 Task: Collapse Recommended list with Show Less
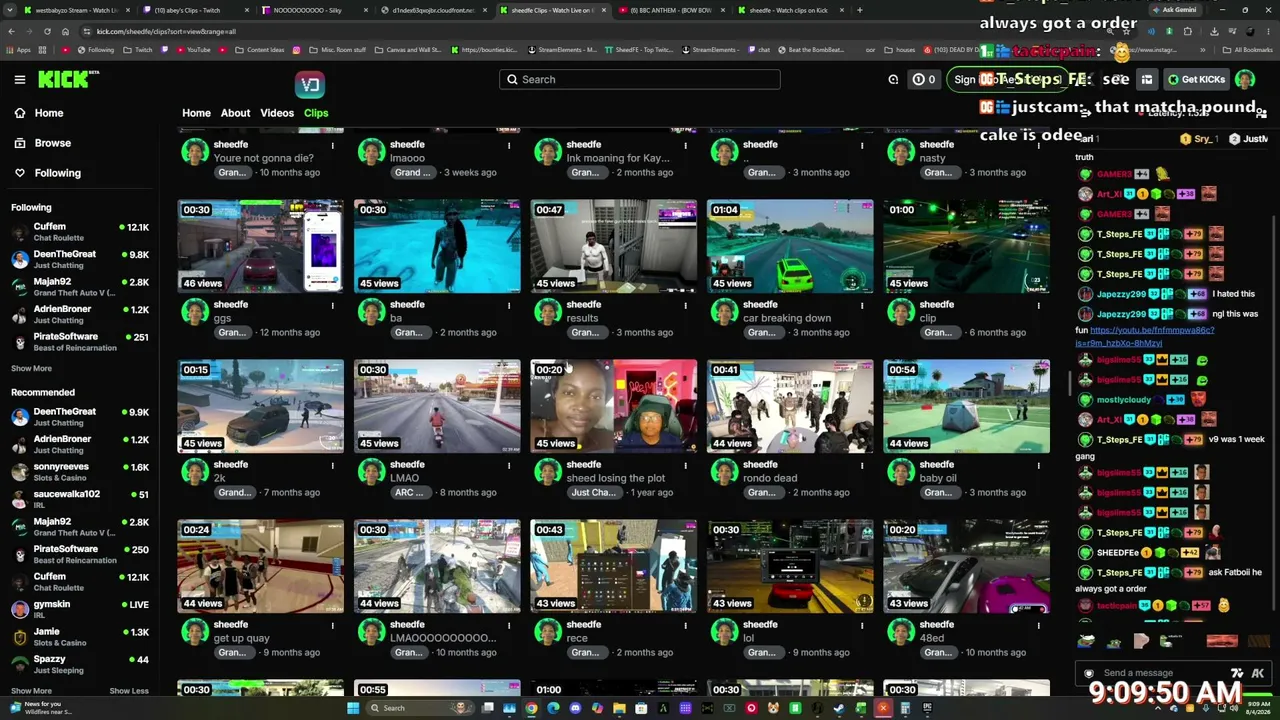tap(129, 691)
